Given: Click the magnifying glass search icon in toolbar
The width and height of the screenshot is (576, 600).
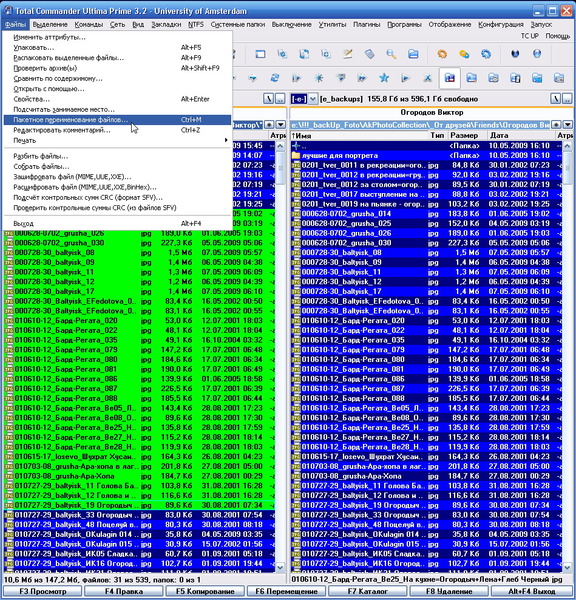Looking at the screenshot, I should [391, 54].
